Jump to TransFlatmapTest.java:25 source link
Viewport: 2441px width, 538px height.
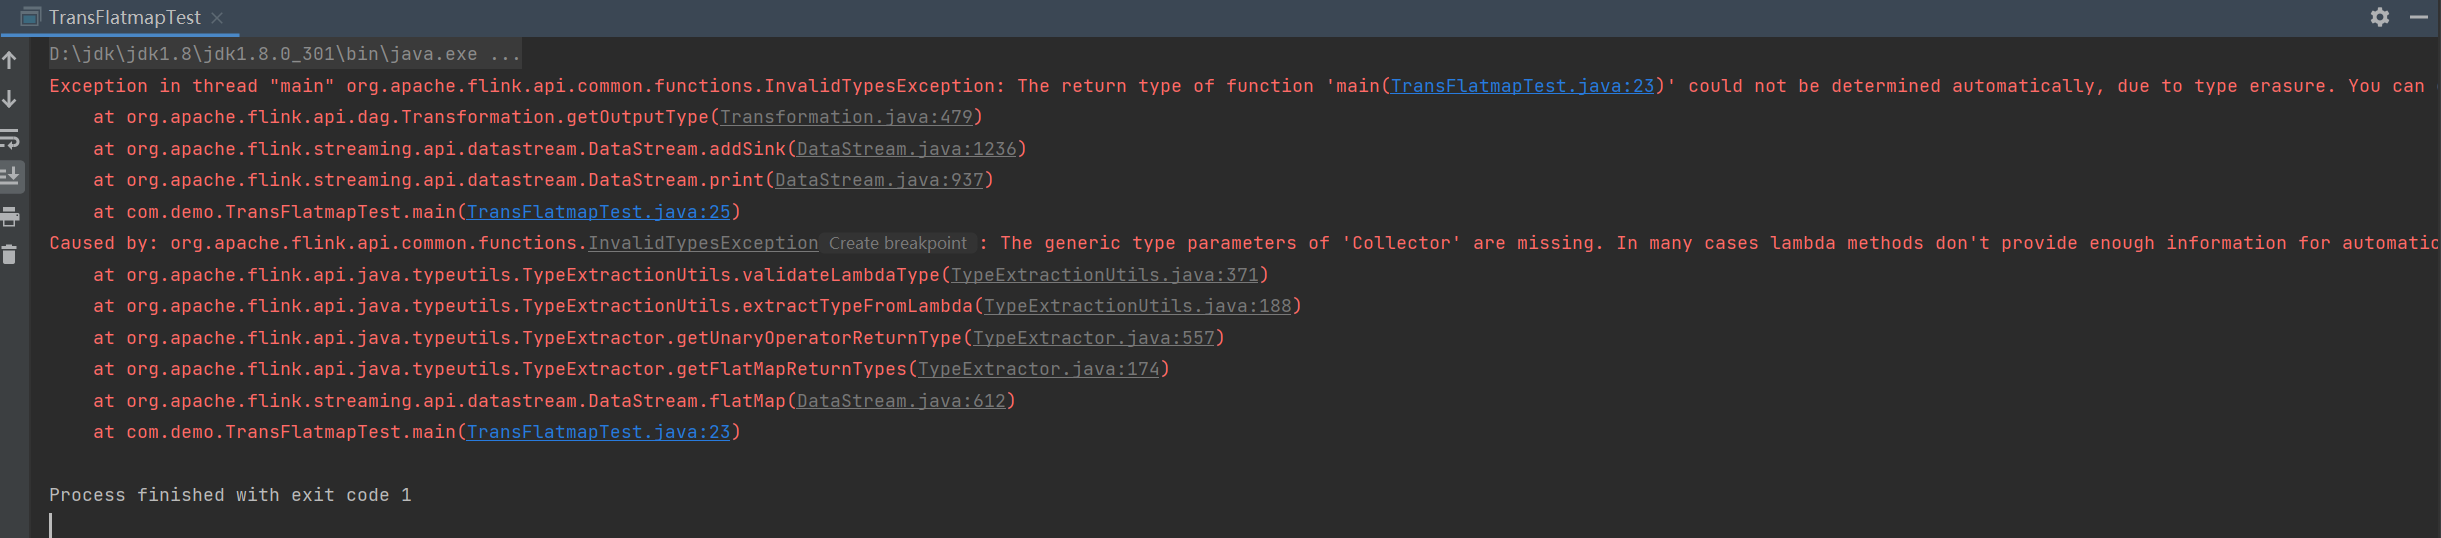click(x=598, y=212)
